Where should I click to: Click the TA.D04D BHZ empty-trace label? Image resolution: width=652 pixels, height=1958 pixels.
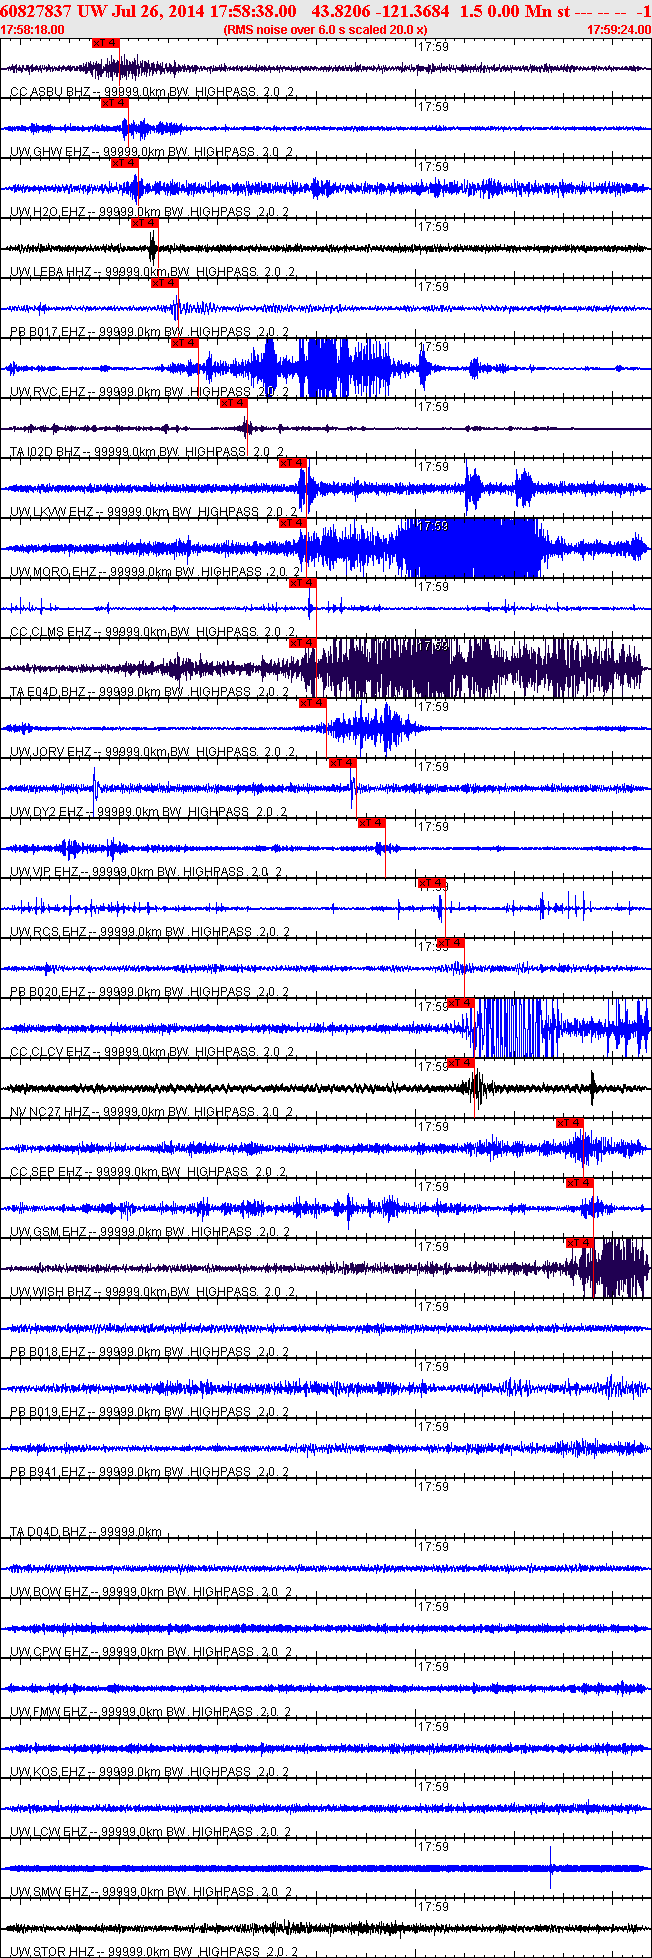[x=86, y=1532]
